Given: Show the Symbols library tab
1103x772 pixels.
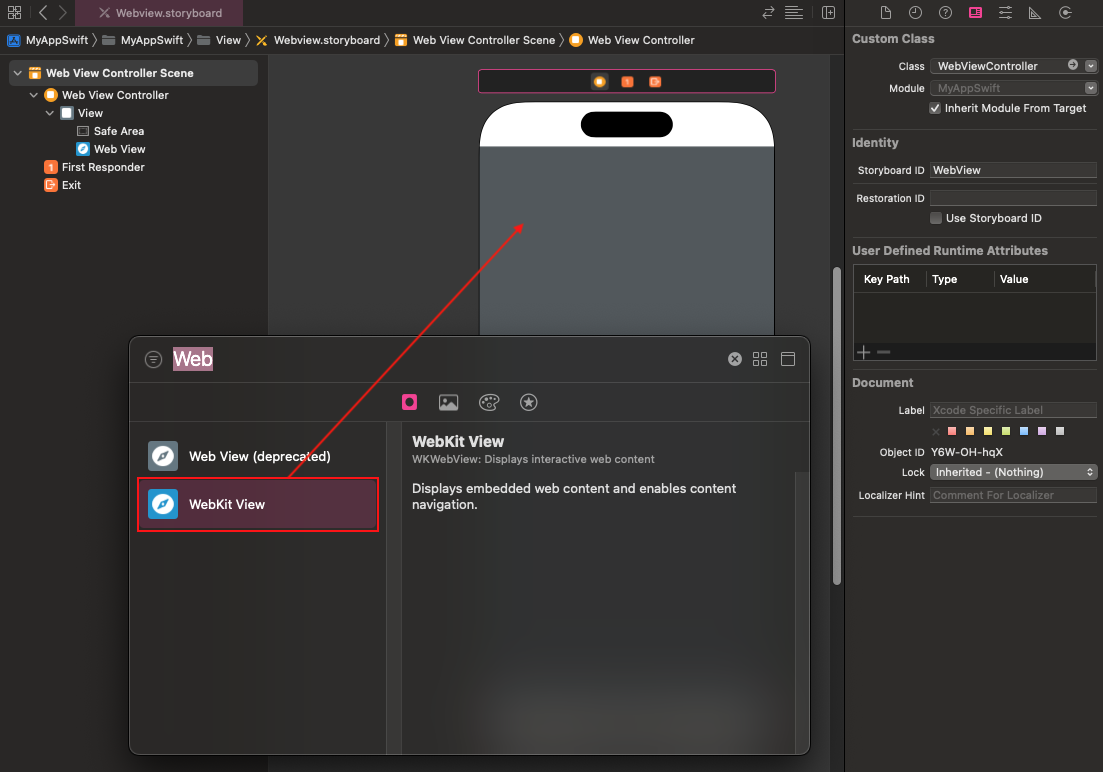Looking at the screenshot, I should point(528,402).
